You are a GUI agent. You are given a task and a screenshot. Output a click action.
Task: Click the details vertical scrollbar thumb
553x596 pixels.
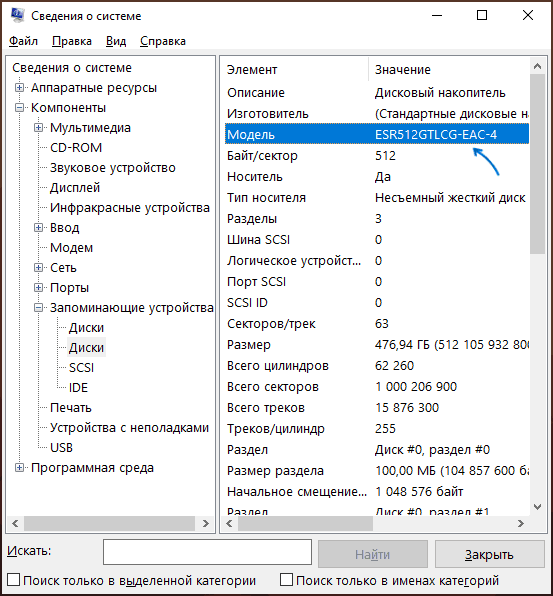537,163
